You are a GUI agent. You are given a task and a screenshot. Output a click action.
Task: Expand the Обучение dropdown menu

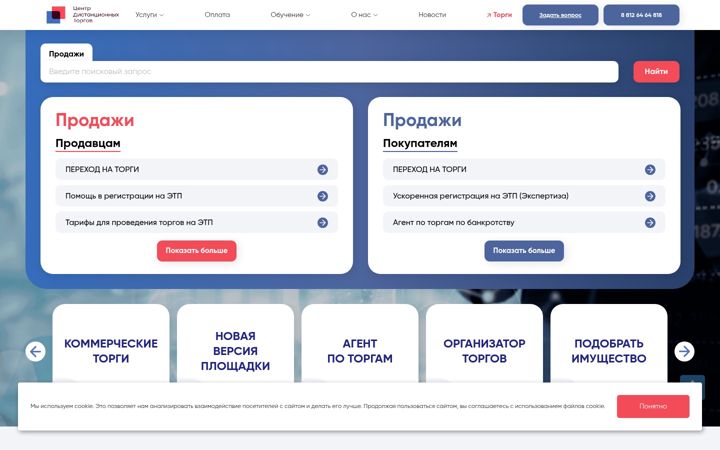[290, 15]
